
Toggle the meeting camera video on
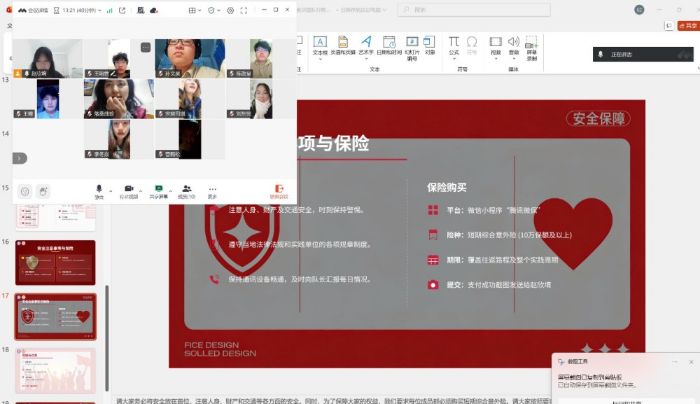pyautogui.click(x=128, y=189)
